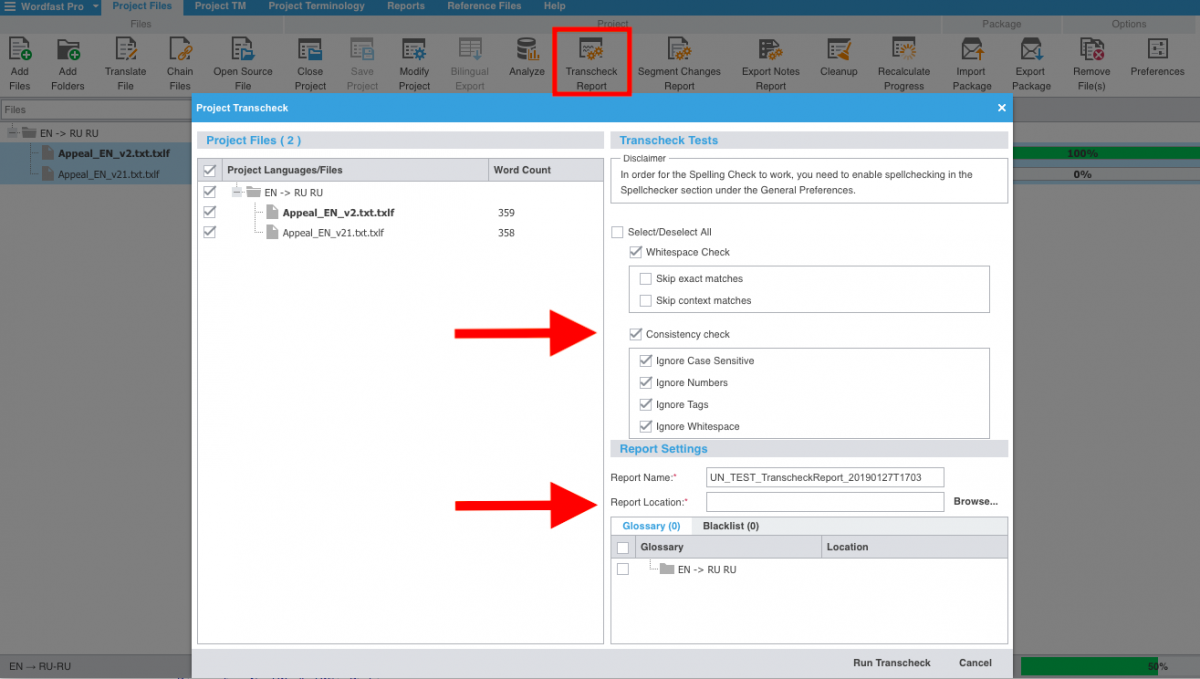The width and height of the screenshot is (1200, 679).
Task: Collapse EN -> RU RU in Files panel
Action: coord(13,133)
